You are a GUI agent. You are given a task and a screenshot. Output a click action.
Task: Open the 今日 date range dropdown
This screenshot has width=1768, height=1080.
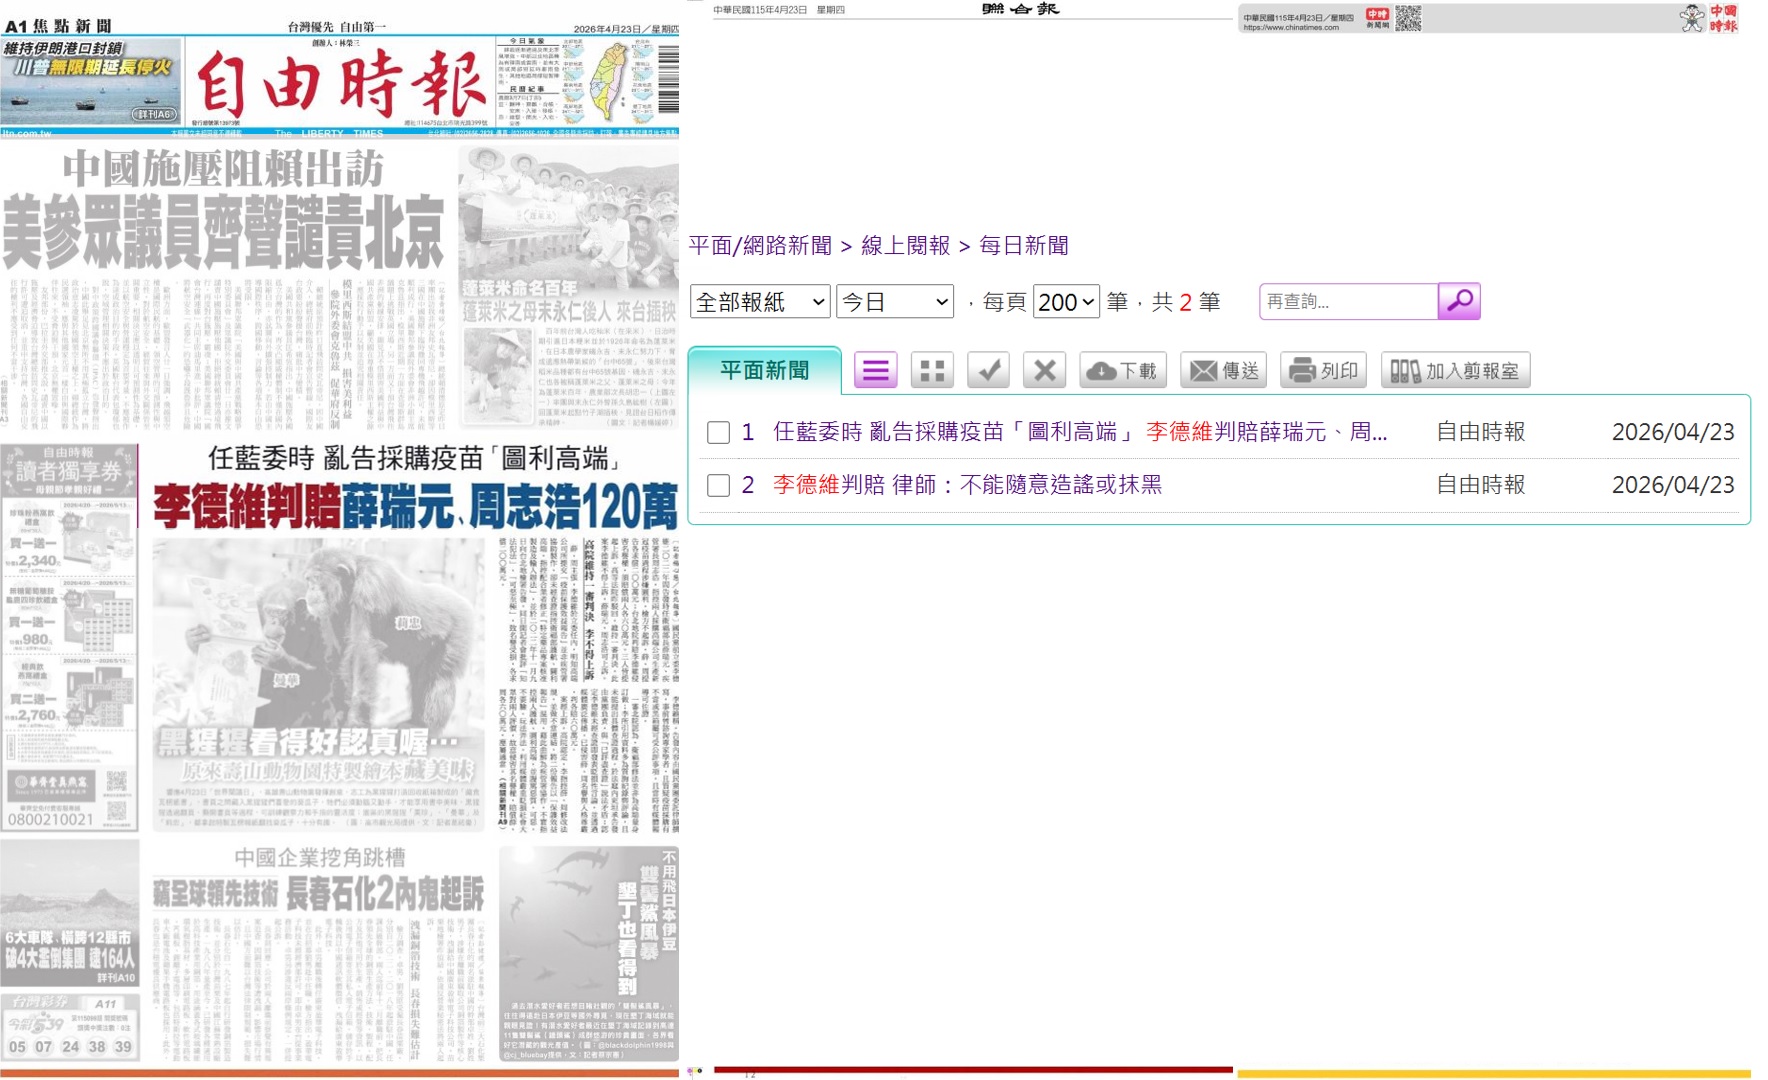click(894, 302)
